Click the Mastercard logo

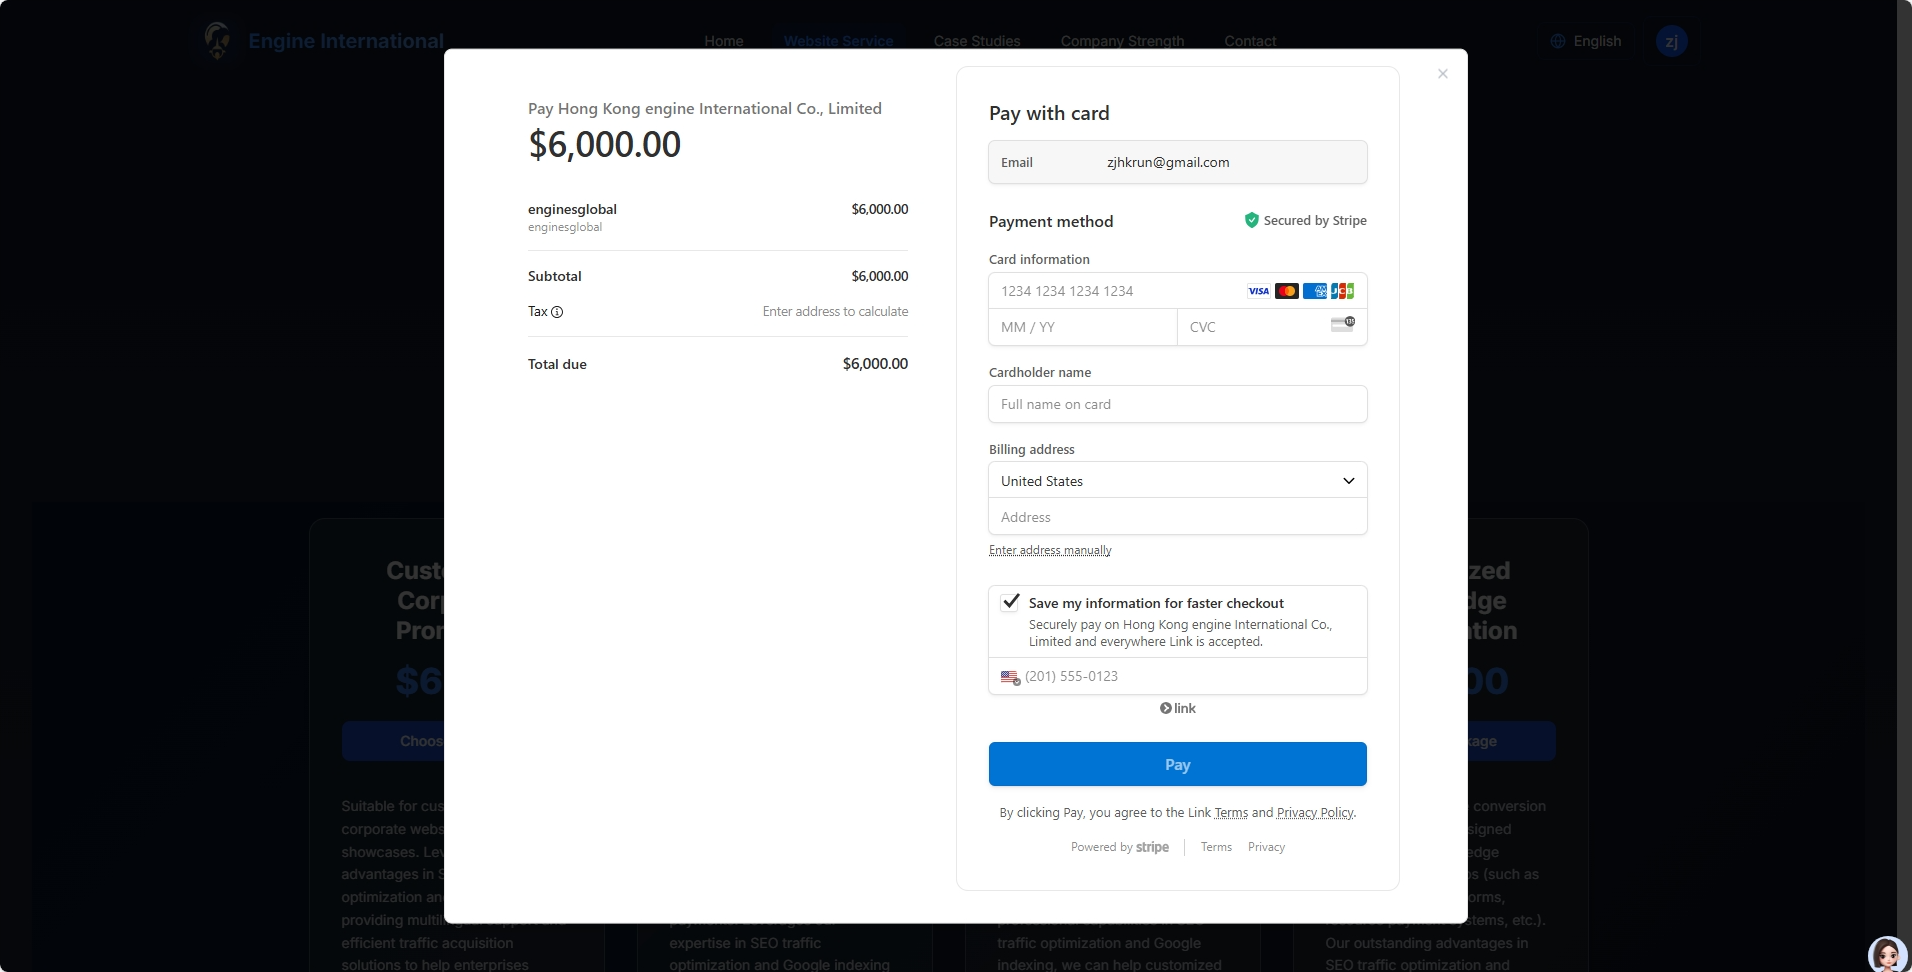[1287, 291]
